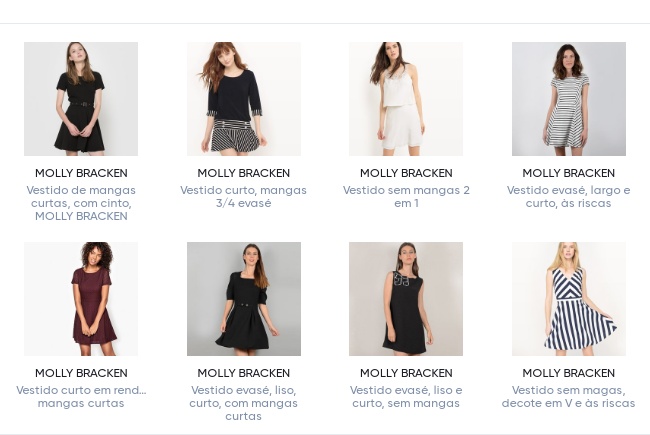This screenshot has width=650, height=435.
Task: Open 'Vestido curto em renda' product link
Action: pos(81,396)
